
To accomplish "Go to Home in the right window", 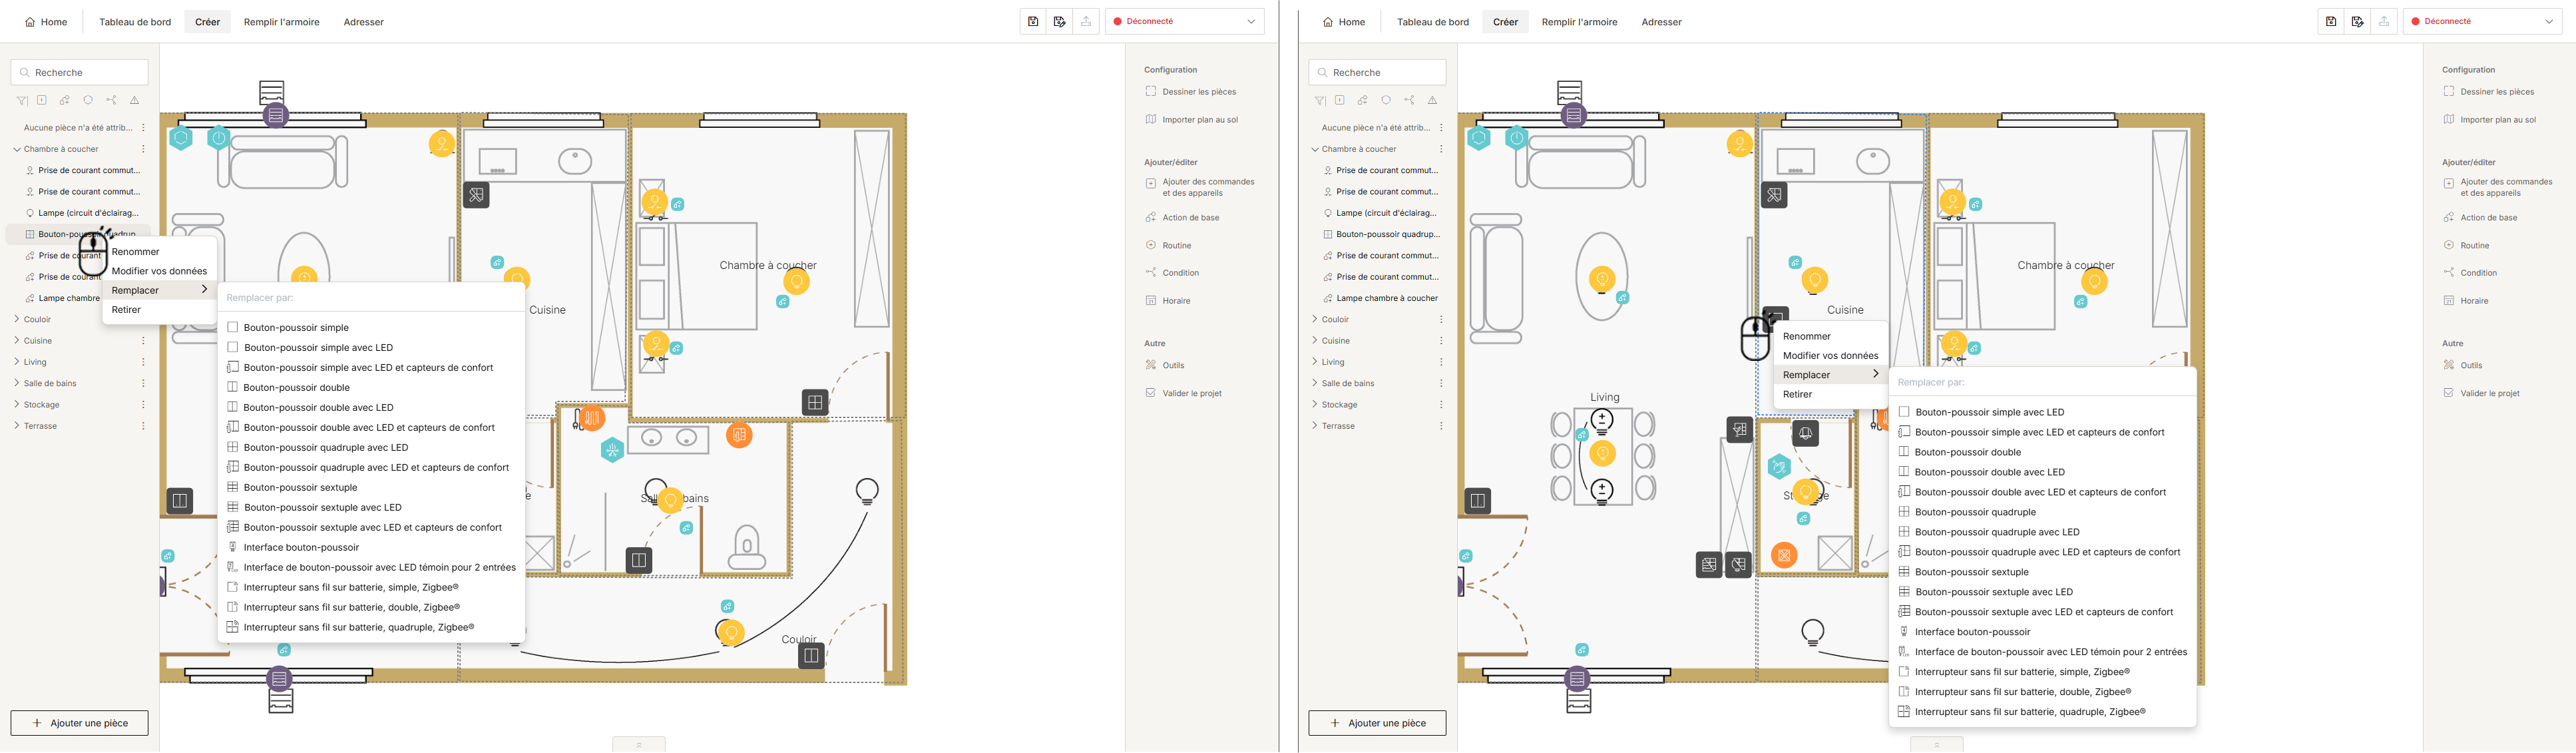I will [x=1344, y=22].
